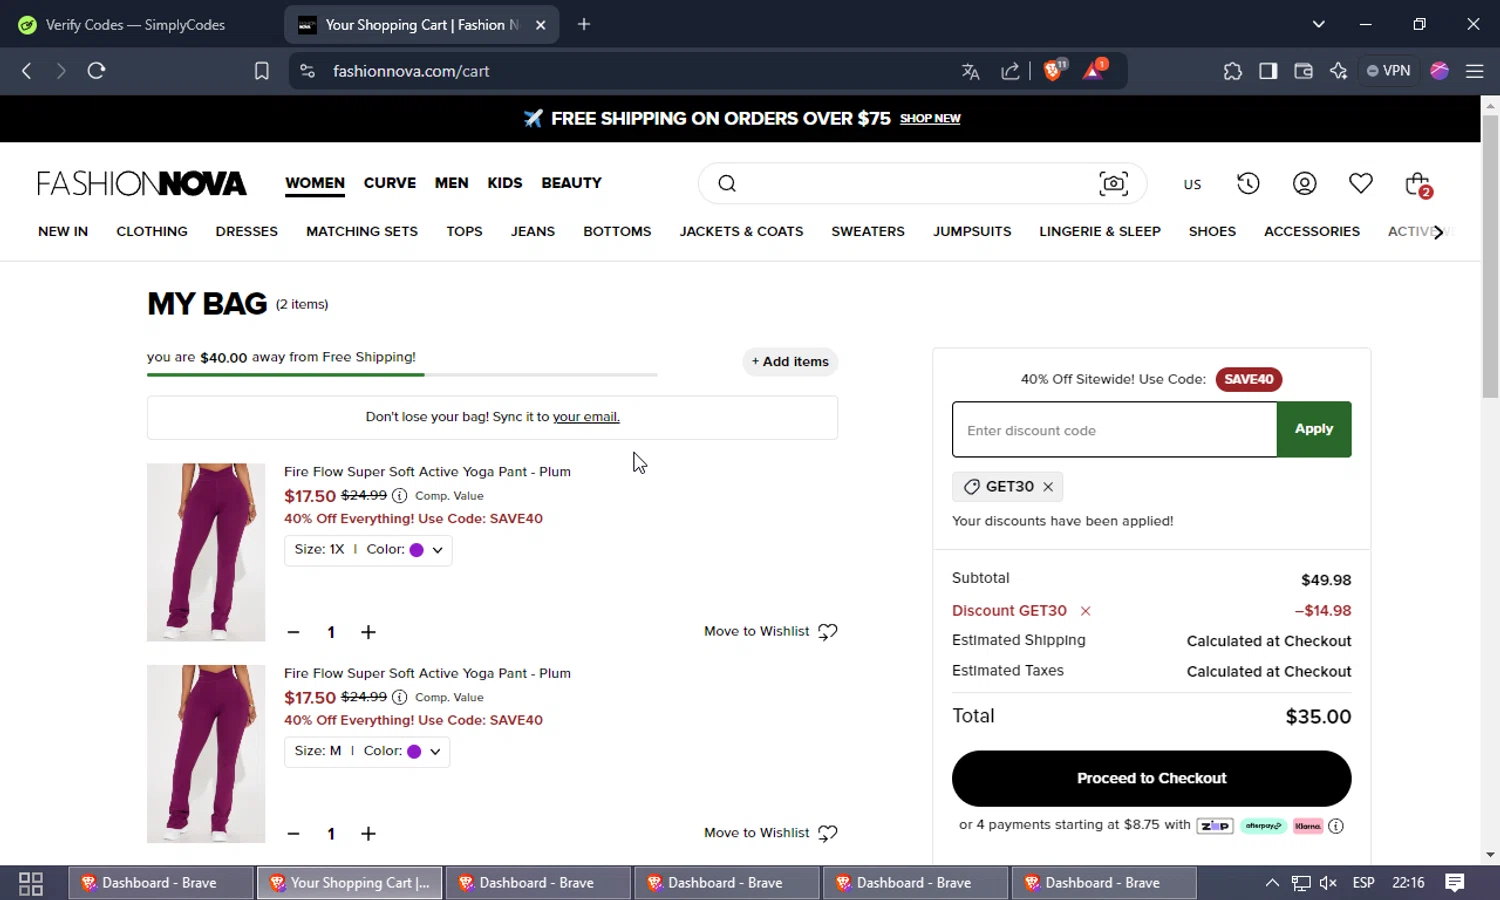Switch to the Verify Codes SimplyCodes tab
Screen dimensions: 1500x900
coord(136,25)
